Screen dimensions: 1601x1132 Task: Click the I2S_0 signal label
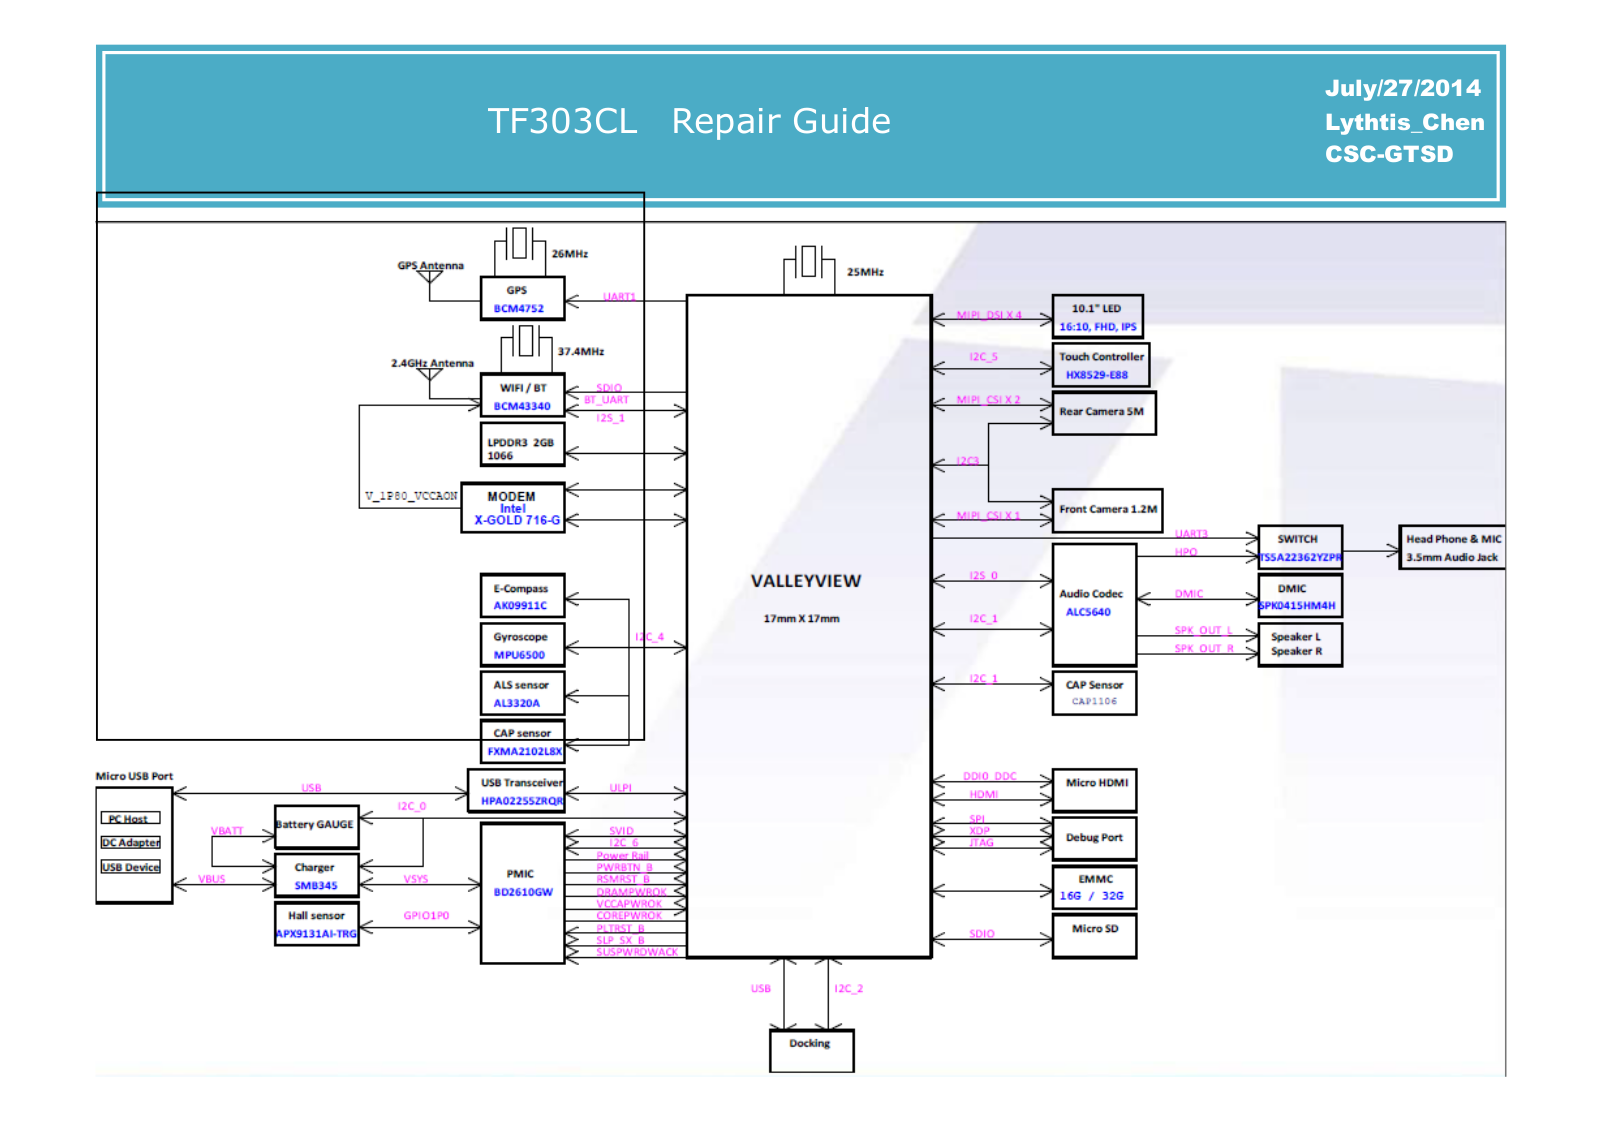pos(983,576)
